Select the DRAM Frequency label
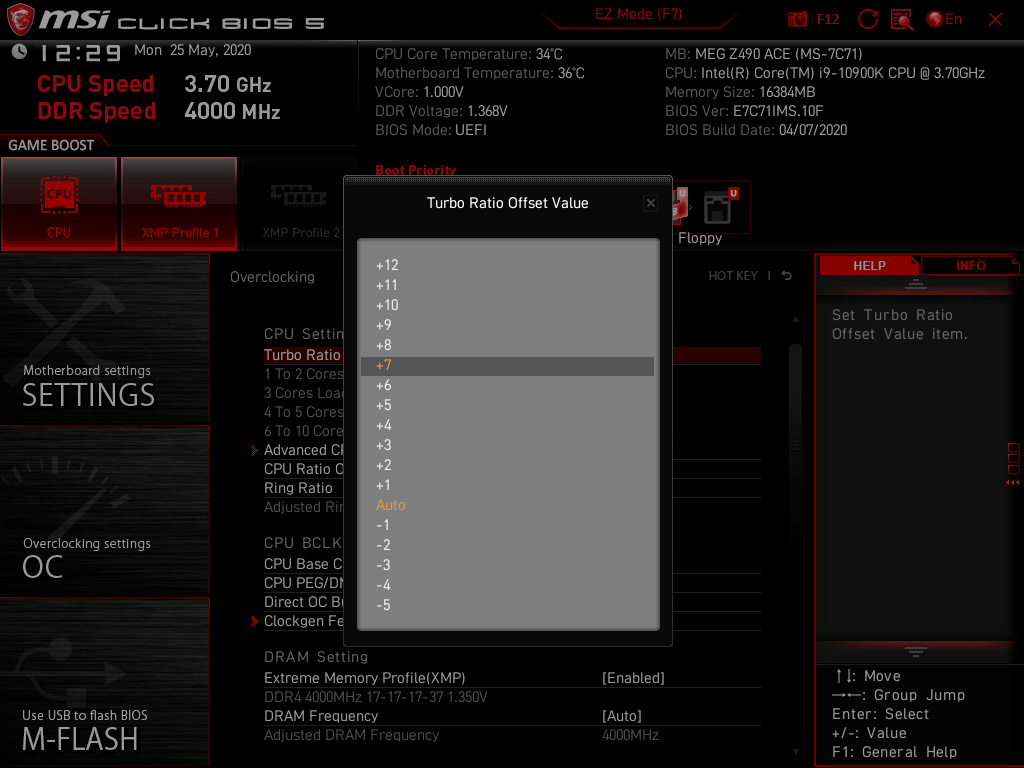 [321, 716]
